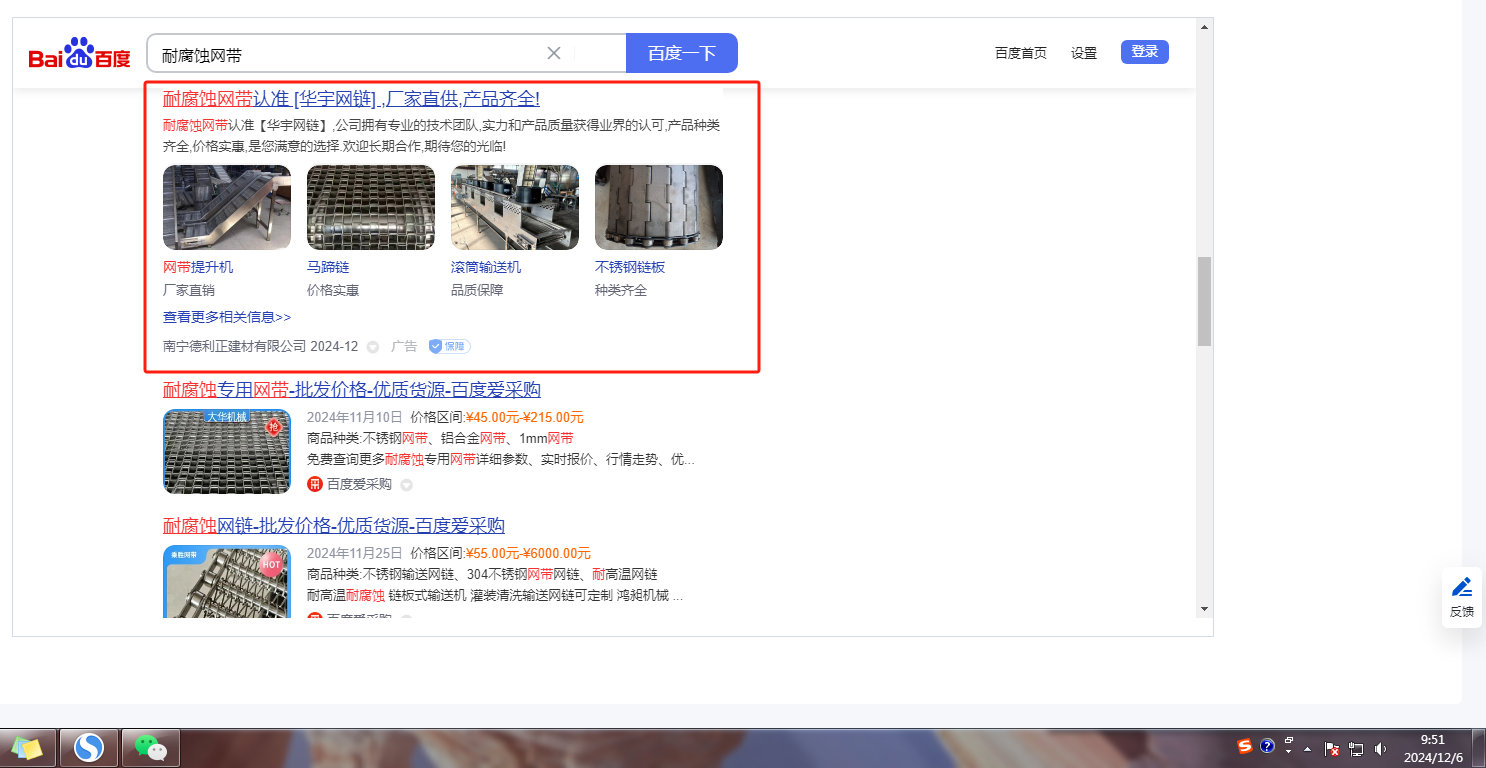Click the restore-window tray icon with arrow
Screen dimensions: 1486x768
(1288, 745)
